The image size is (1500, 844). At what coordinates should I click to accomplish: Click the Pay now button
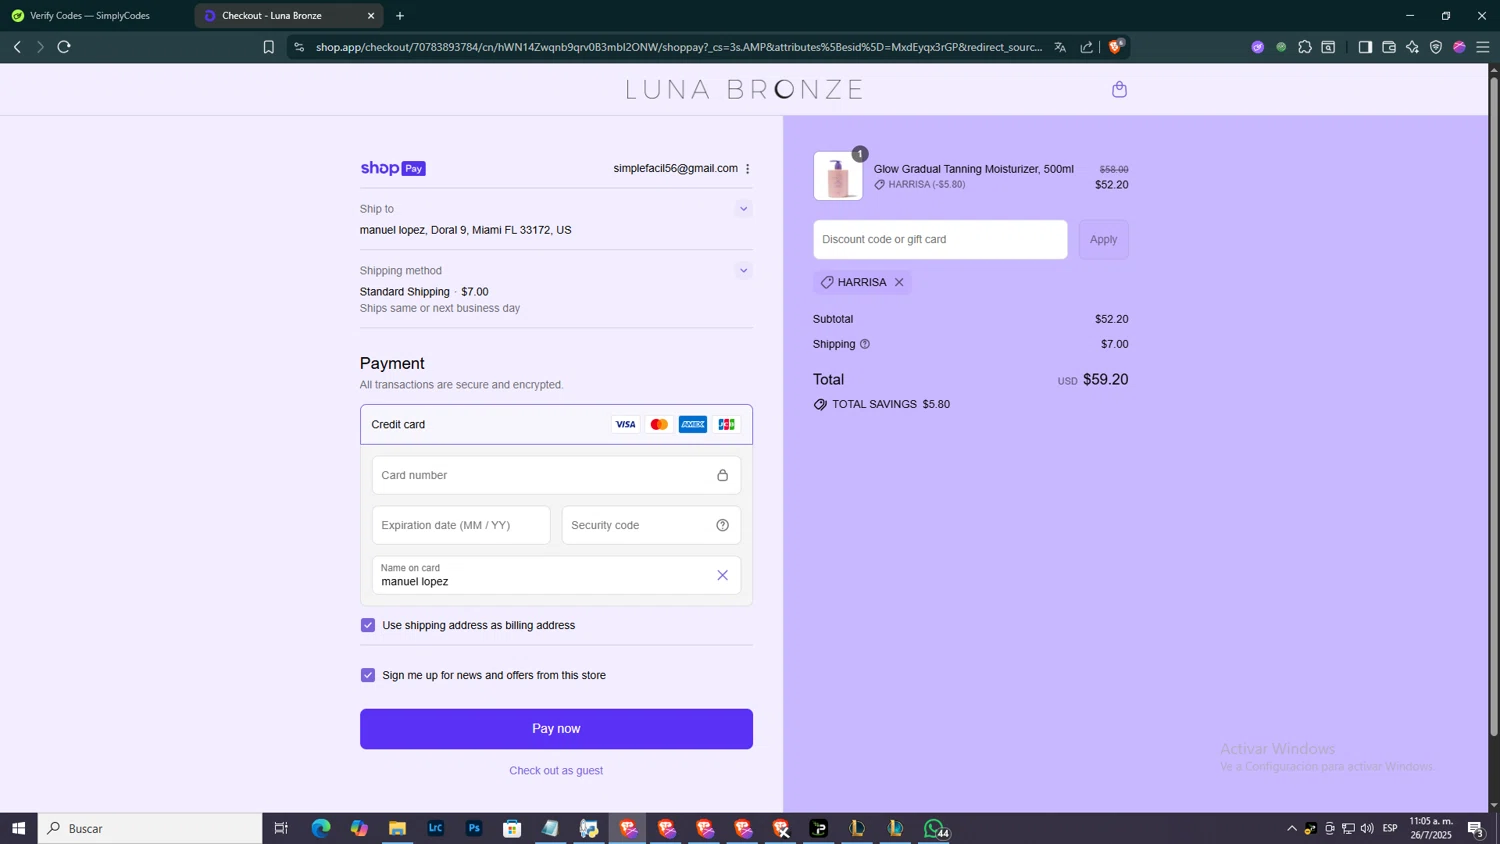(556, 729)
